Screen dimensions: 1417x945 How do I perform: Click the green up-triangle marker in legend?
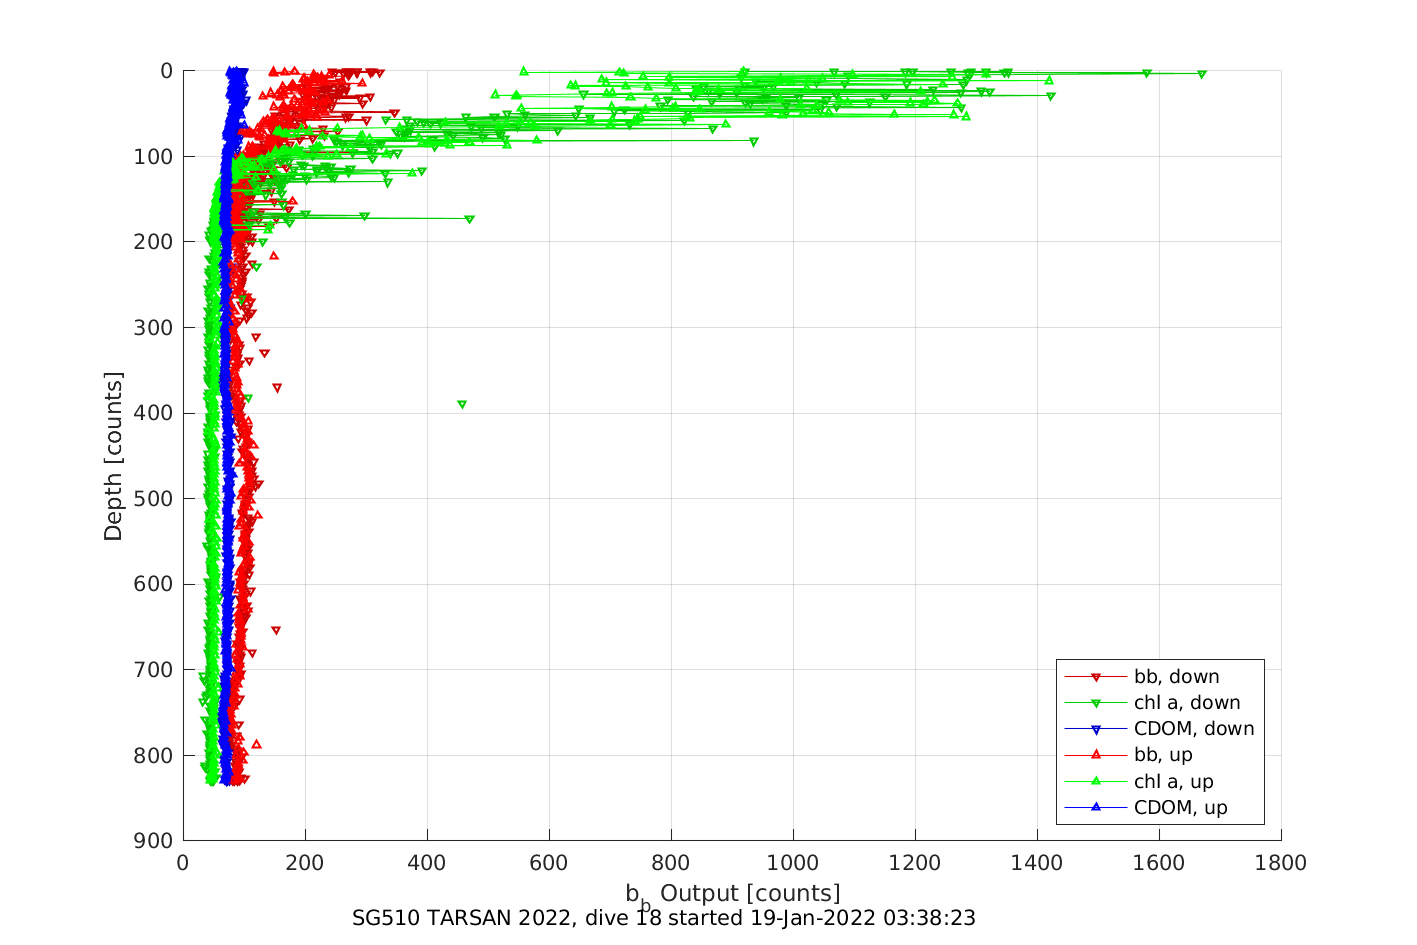[1095, 781]
